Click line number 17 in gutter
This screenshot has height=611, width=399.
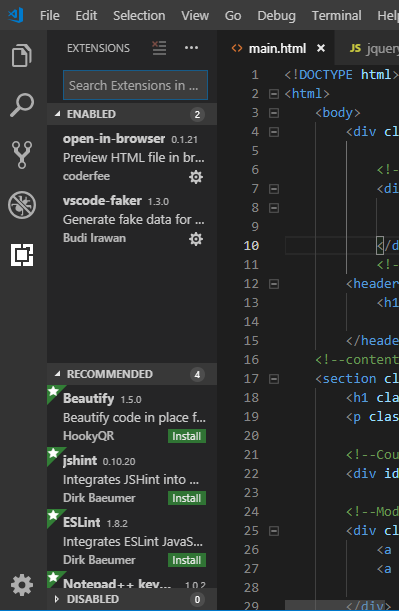(251, 379)
